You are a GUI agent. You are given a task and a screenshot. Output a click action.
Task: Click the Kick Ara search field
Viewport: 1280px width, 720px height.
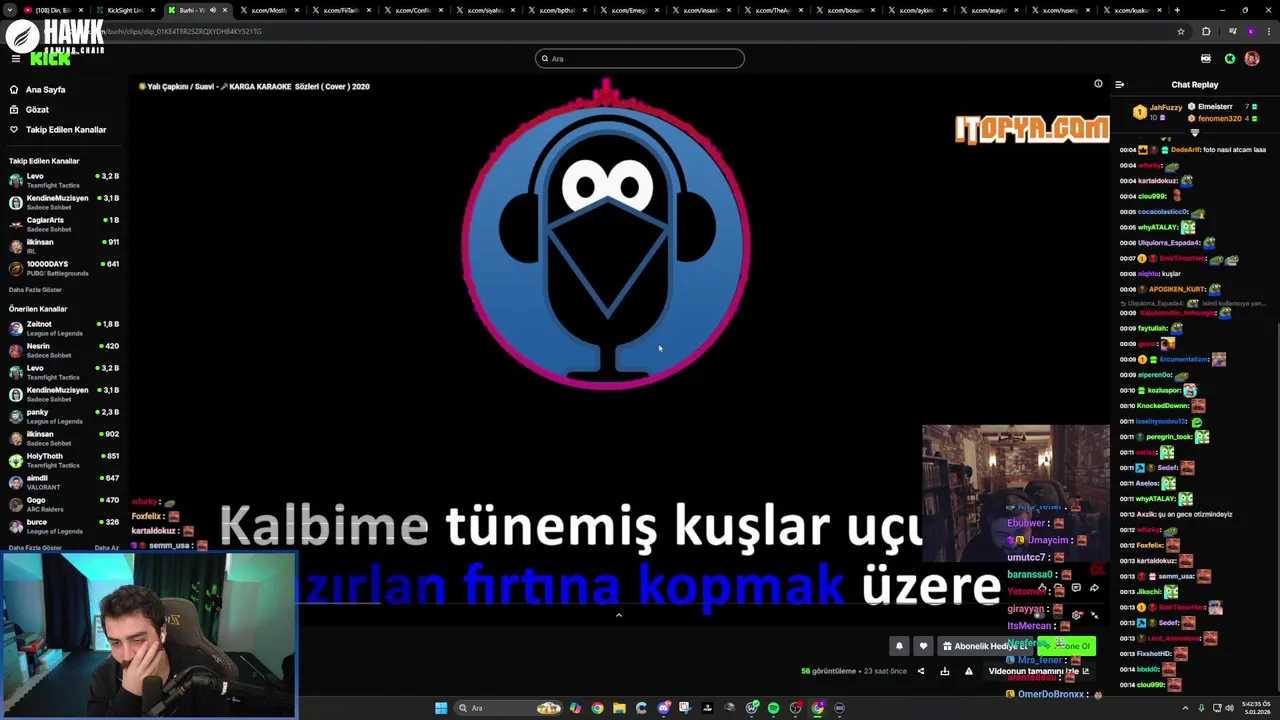click(x=640, y=59)
